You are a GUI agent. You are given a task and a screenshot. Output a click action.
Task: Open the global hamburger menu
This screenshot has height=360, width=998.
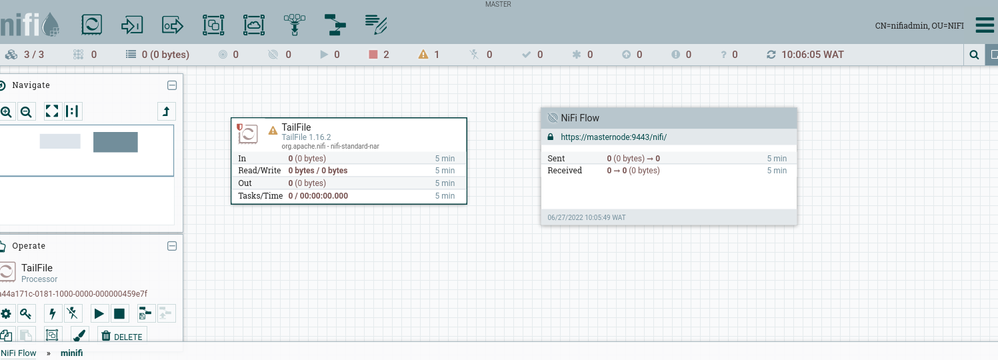click(984, 25)
